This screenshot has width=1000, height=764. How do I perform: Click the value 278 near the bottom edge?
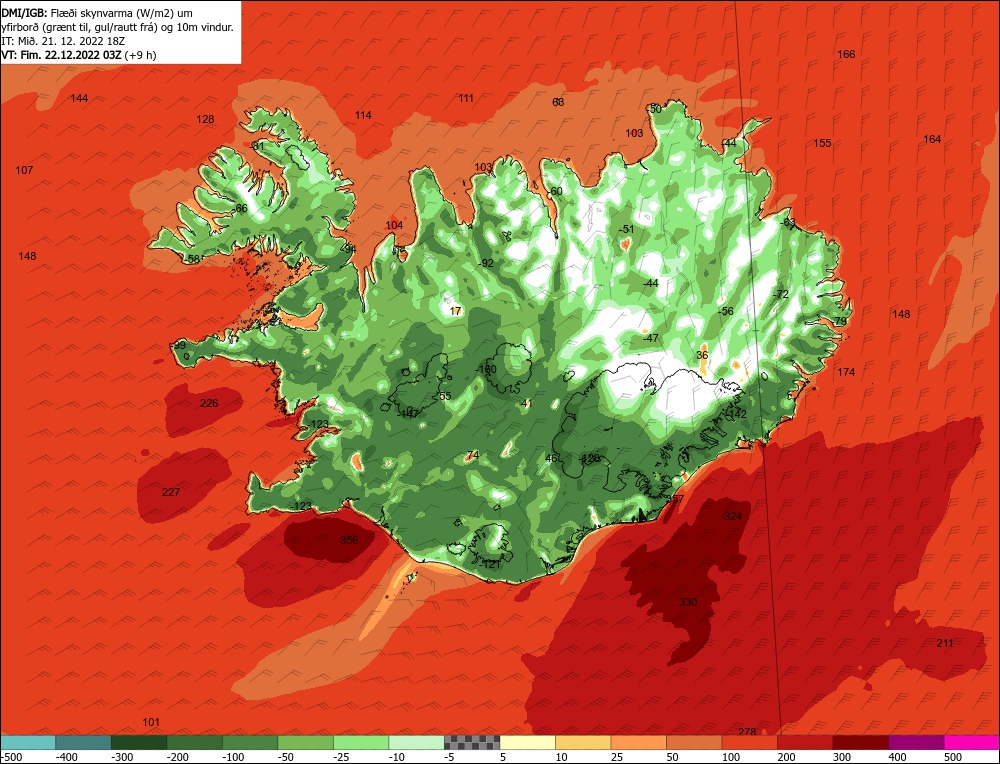(x=747, y=731)
